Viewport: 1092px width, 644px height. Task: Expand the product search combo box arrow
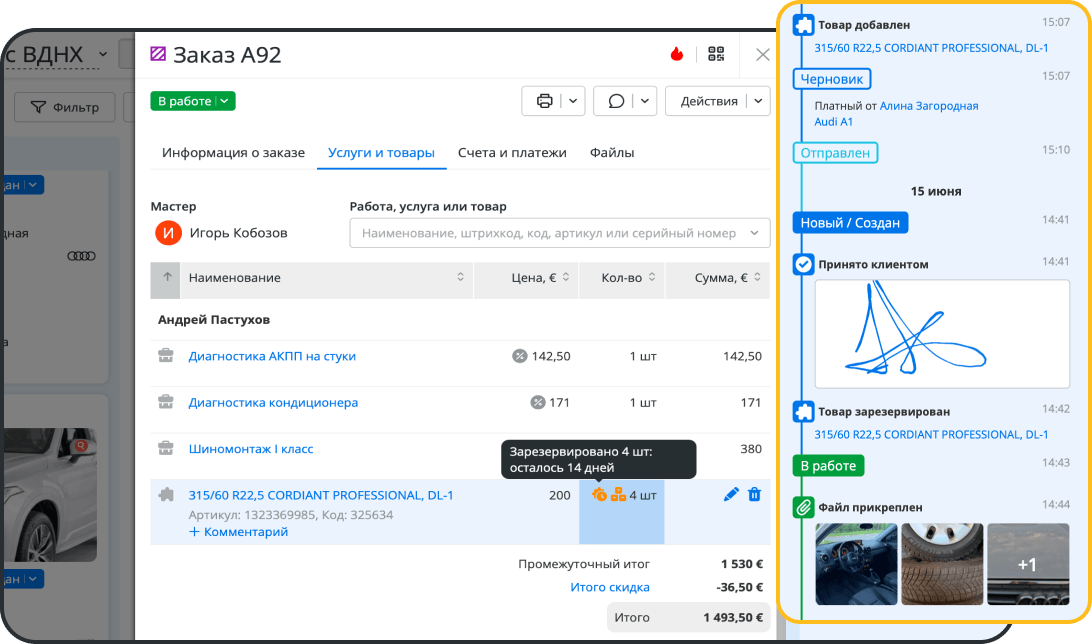pos(754,233)
